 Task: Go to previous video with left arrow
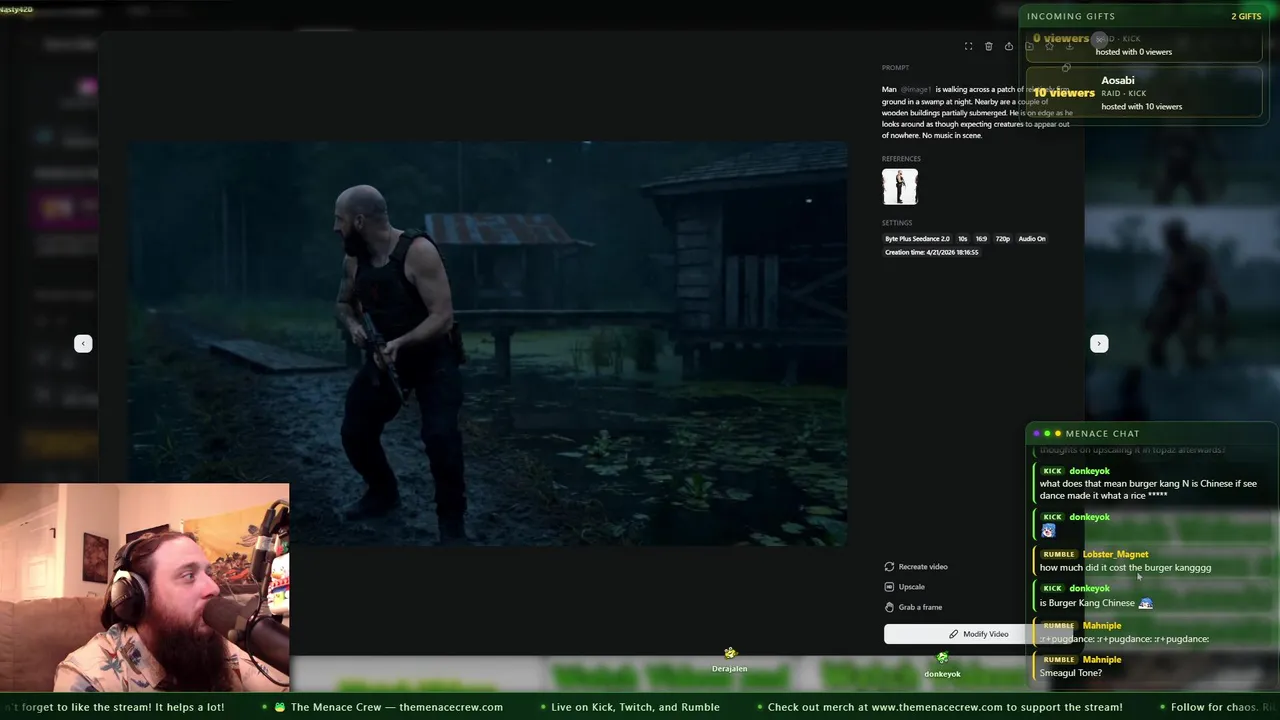tap(83, 343)
